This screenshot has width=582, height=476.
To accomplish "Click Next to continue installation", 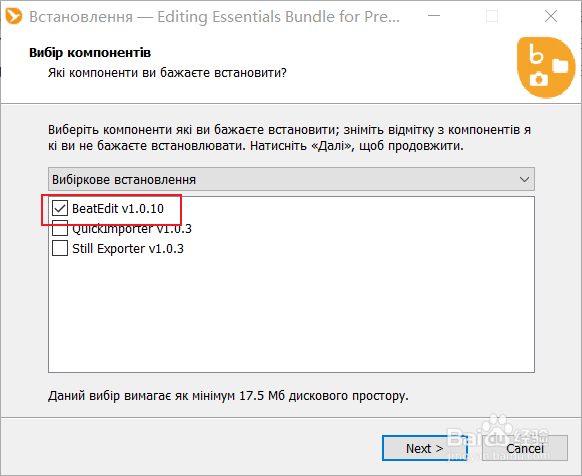I will tap(425, 448).
